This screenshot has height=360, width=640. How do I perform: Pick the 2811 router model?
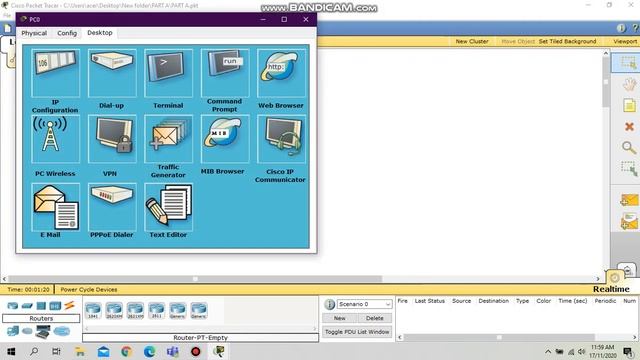[x=156, y=310]
